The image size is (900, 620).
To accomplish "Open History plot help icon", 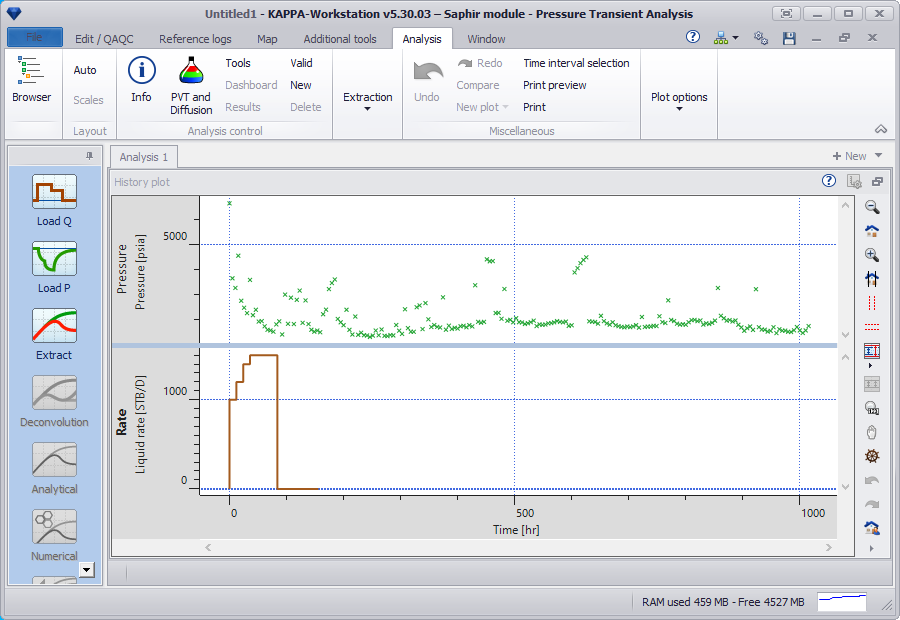I will coord(828,181).
